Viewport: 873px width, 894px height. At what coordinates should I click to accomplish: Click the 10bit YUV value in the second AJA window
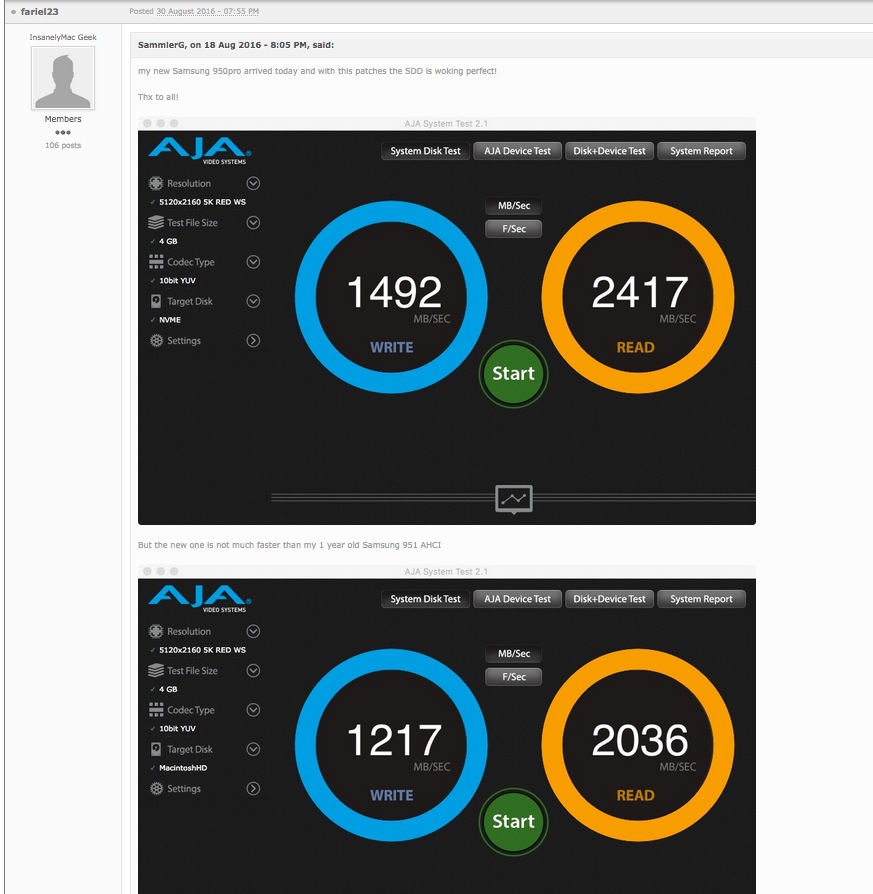point(177,729)
